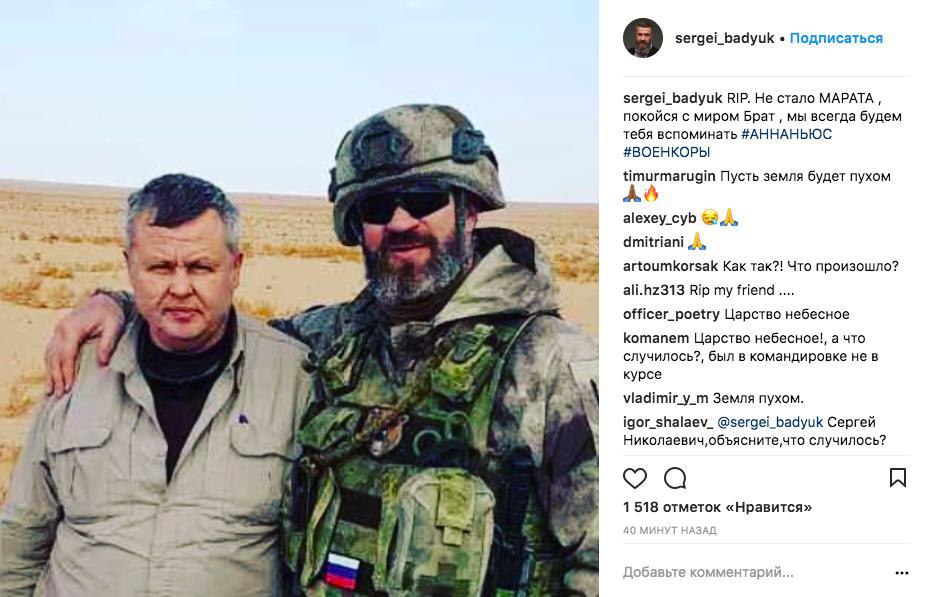Viewport: 933px width, 597px height.
Task: Click the comment speech bubble icon
Action: point(675,478)
